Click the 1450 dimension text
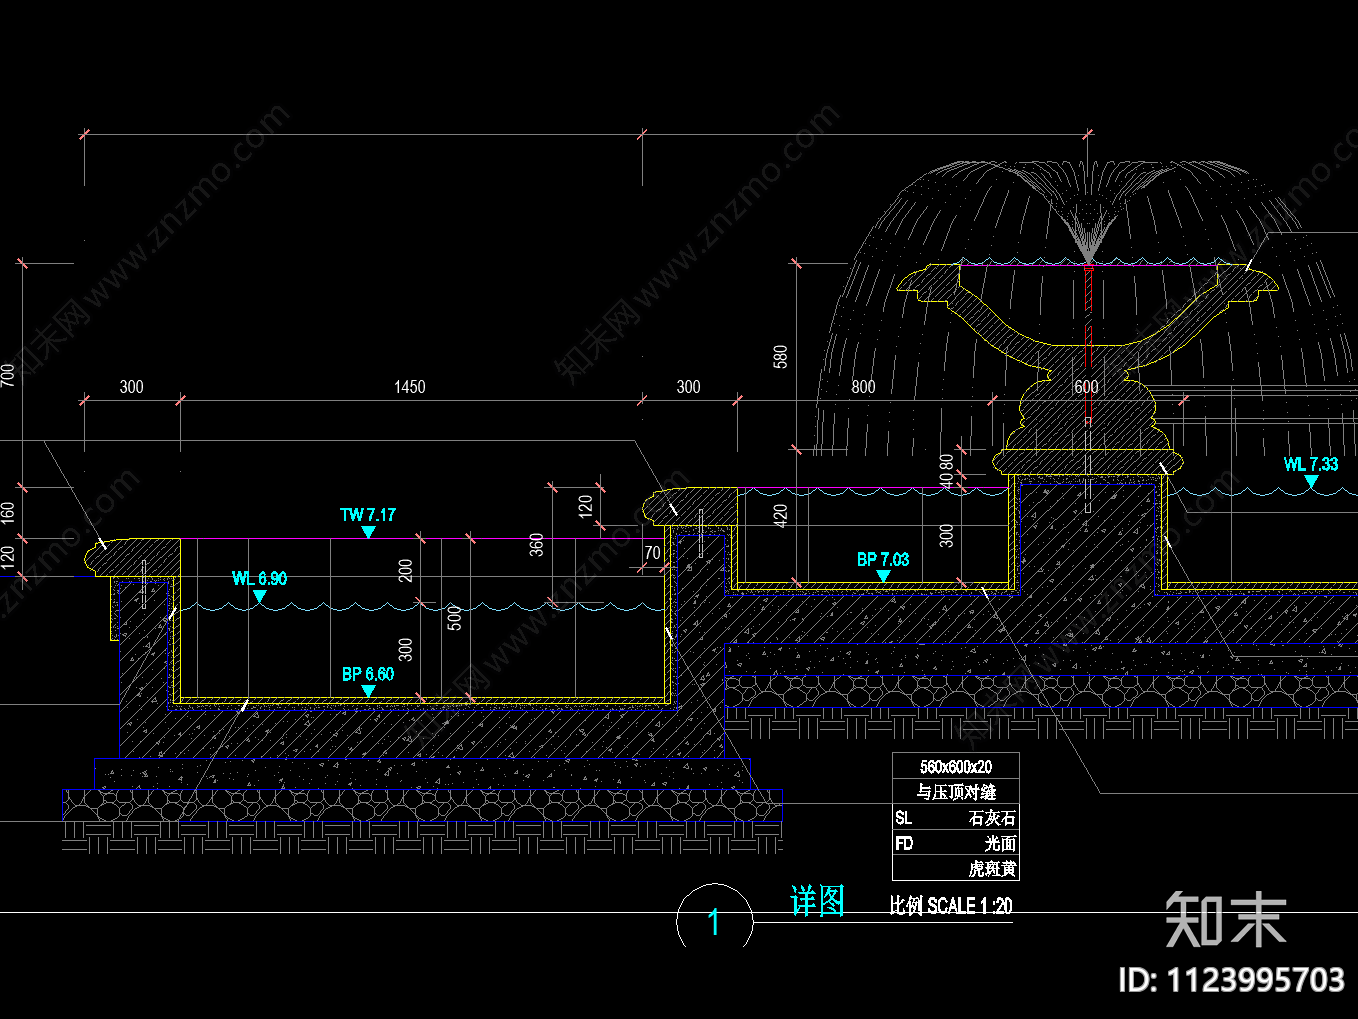 point(410,387)
